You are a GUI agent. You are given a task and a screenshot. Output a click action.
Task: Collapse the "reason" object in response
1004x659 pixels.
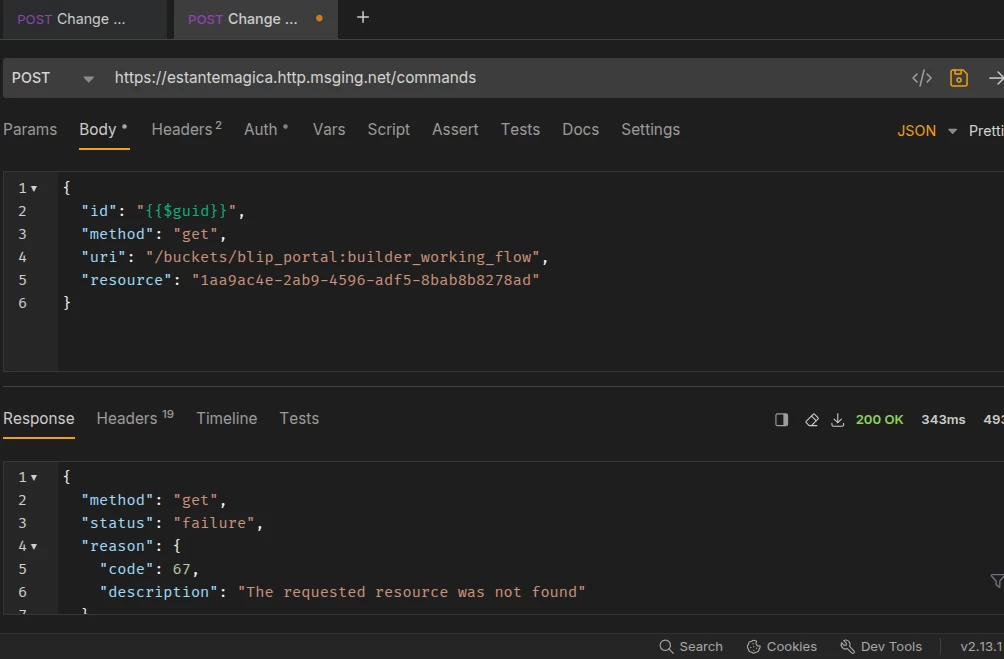34,546
